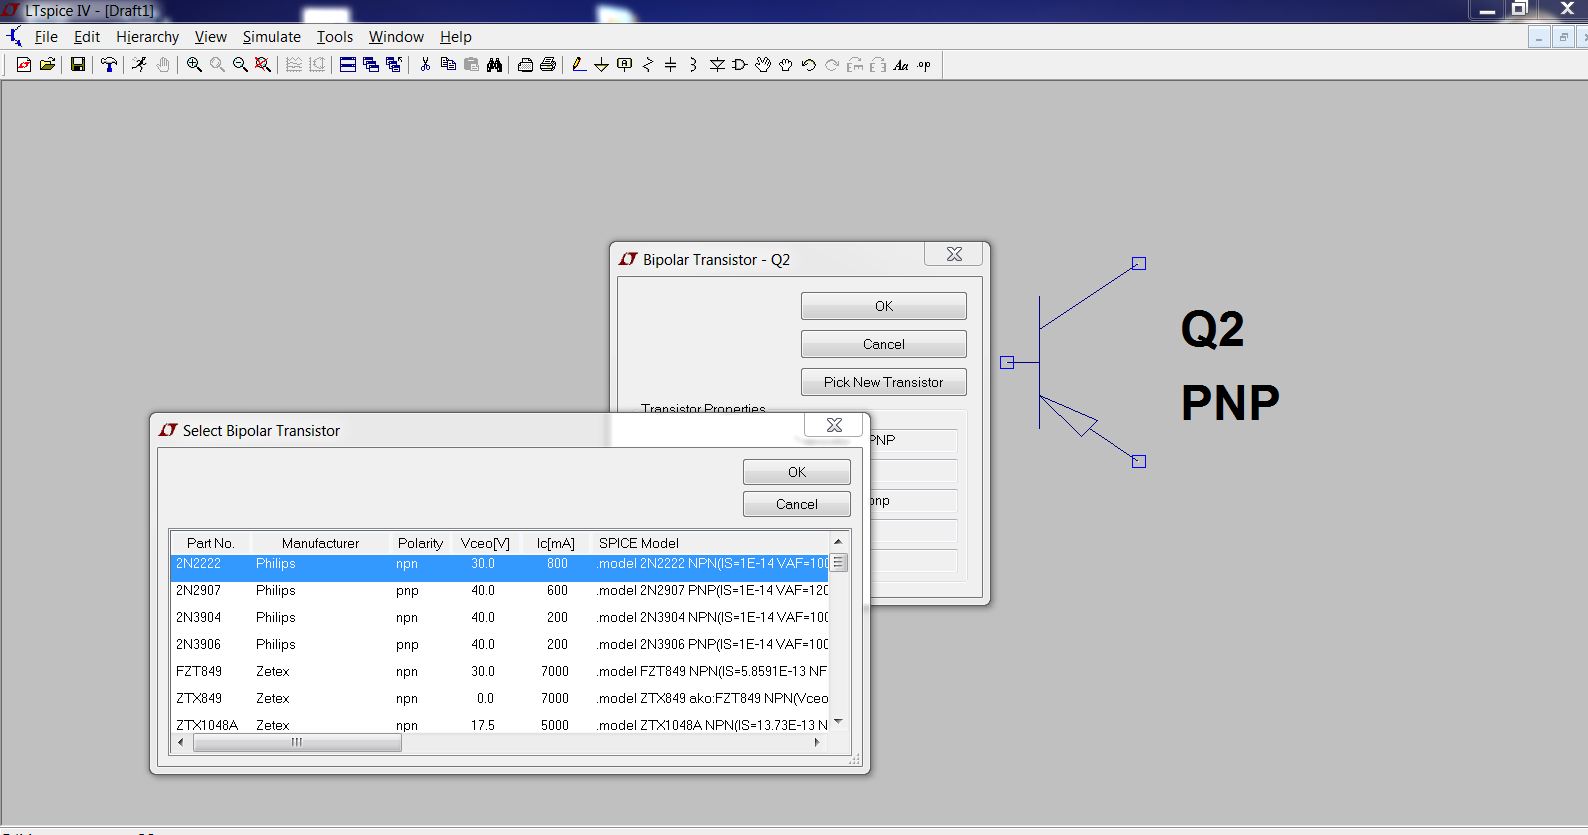Click the Print toolbar icon

(x=548, y=65)
